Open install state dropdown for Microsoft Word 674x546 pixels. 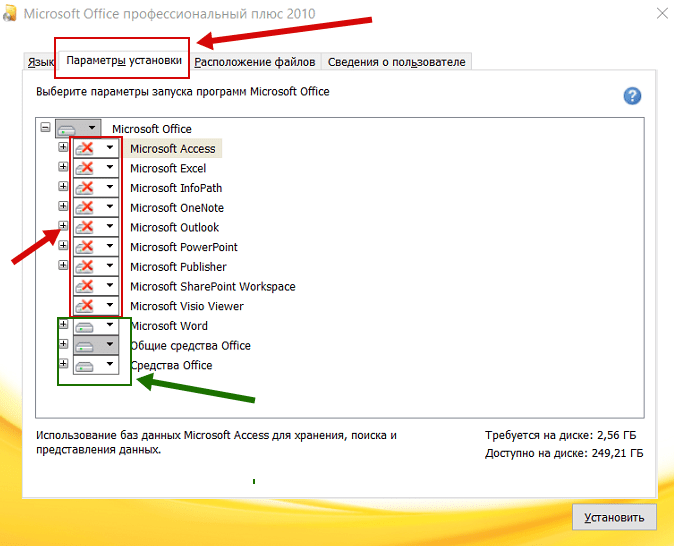coord(96,325)
